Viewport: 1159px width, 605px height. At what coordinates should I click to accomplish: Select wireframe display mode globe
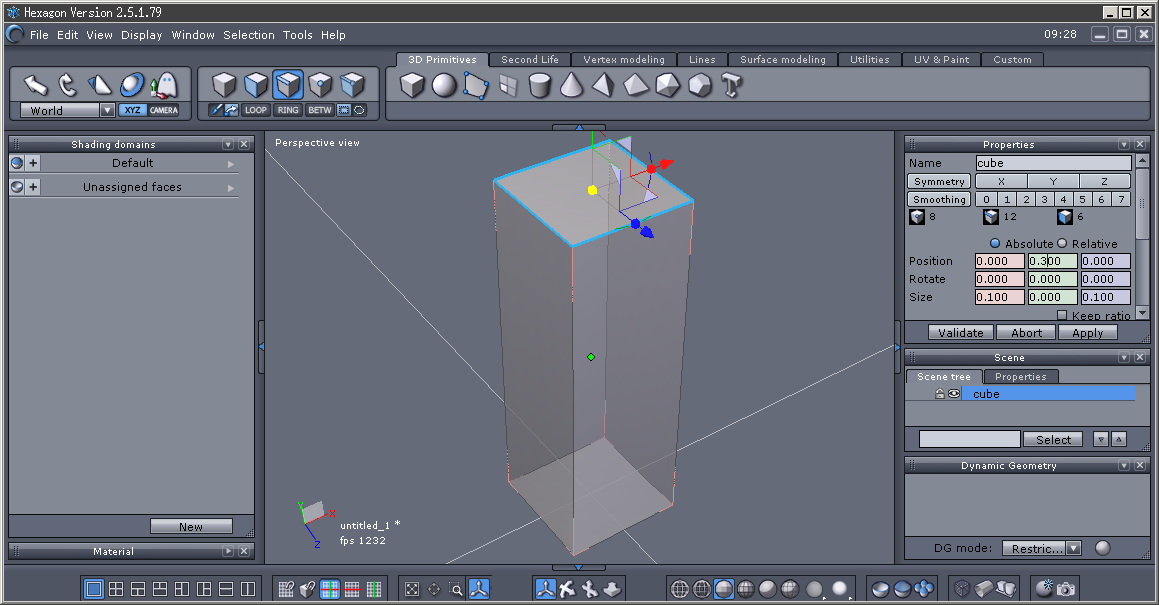680,589
